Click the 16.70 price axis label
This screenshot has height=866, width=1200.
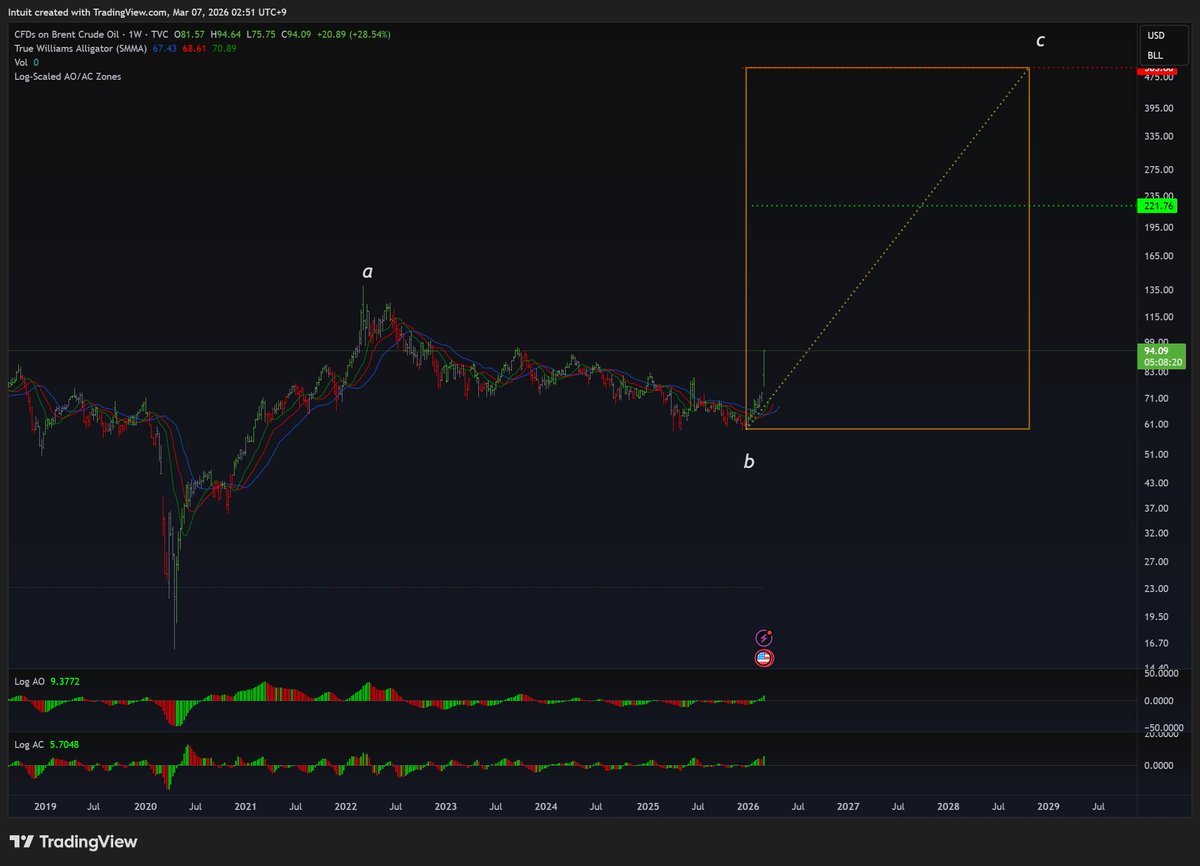[1156, 643]
